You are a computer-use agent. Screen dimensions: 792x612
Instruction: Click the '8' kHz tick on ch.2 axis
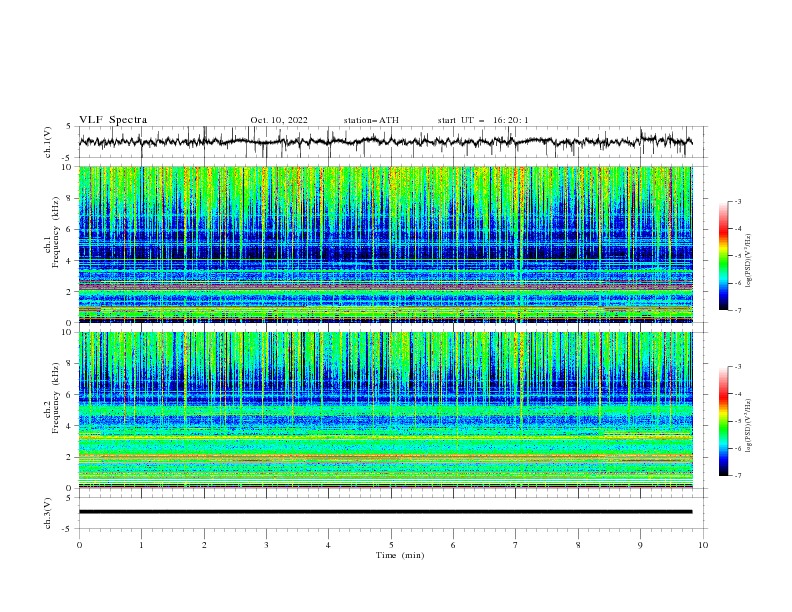coord(70,363)
